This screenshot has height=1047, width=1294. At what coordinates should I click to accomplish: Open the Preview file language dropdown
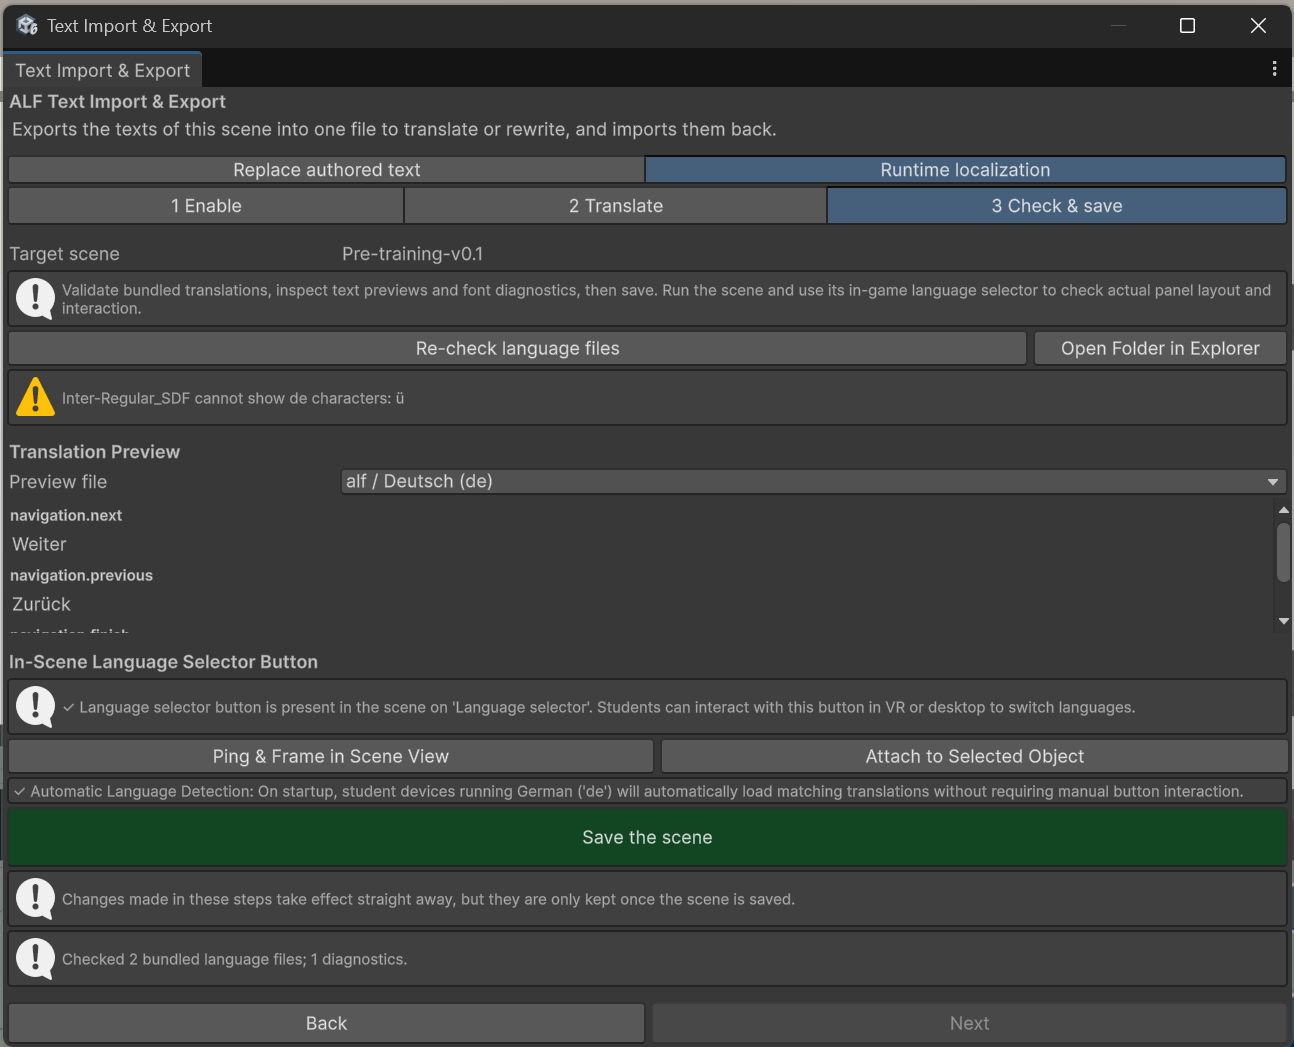pyautogui.click(x=813, y=481)
